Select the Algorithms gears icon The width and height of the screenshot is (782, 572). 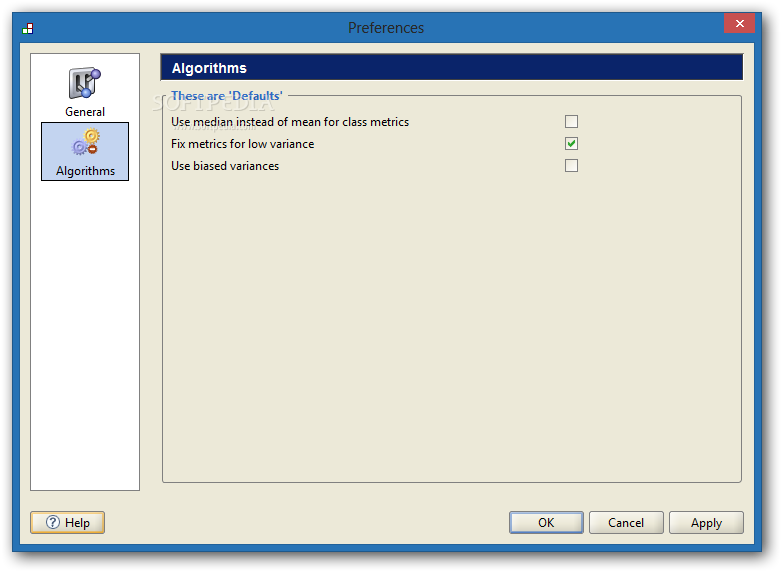coord(86,142)
